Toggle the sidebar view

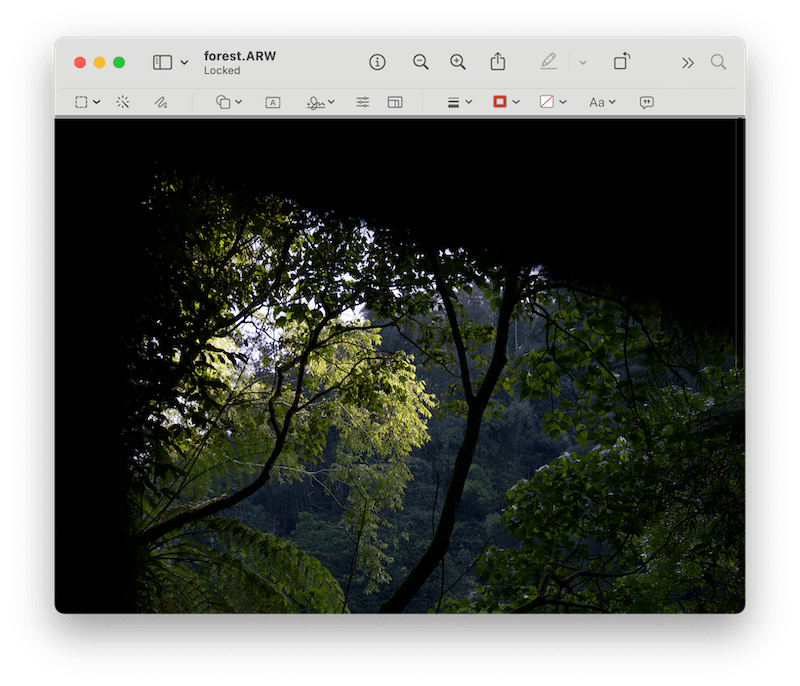pos(163,61)
